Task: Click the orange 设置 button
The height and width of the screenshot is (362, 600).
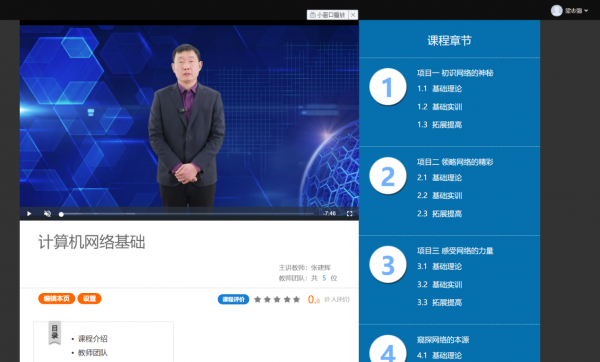Action: click(x=89, y=298)
